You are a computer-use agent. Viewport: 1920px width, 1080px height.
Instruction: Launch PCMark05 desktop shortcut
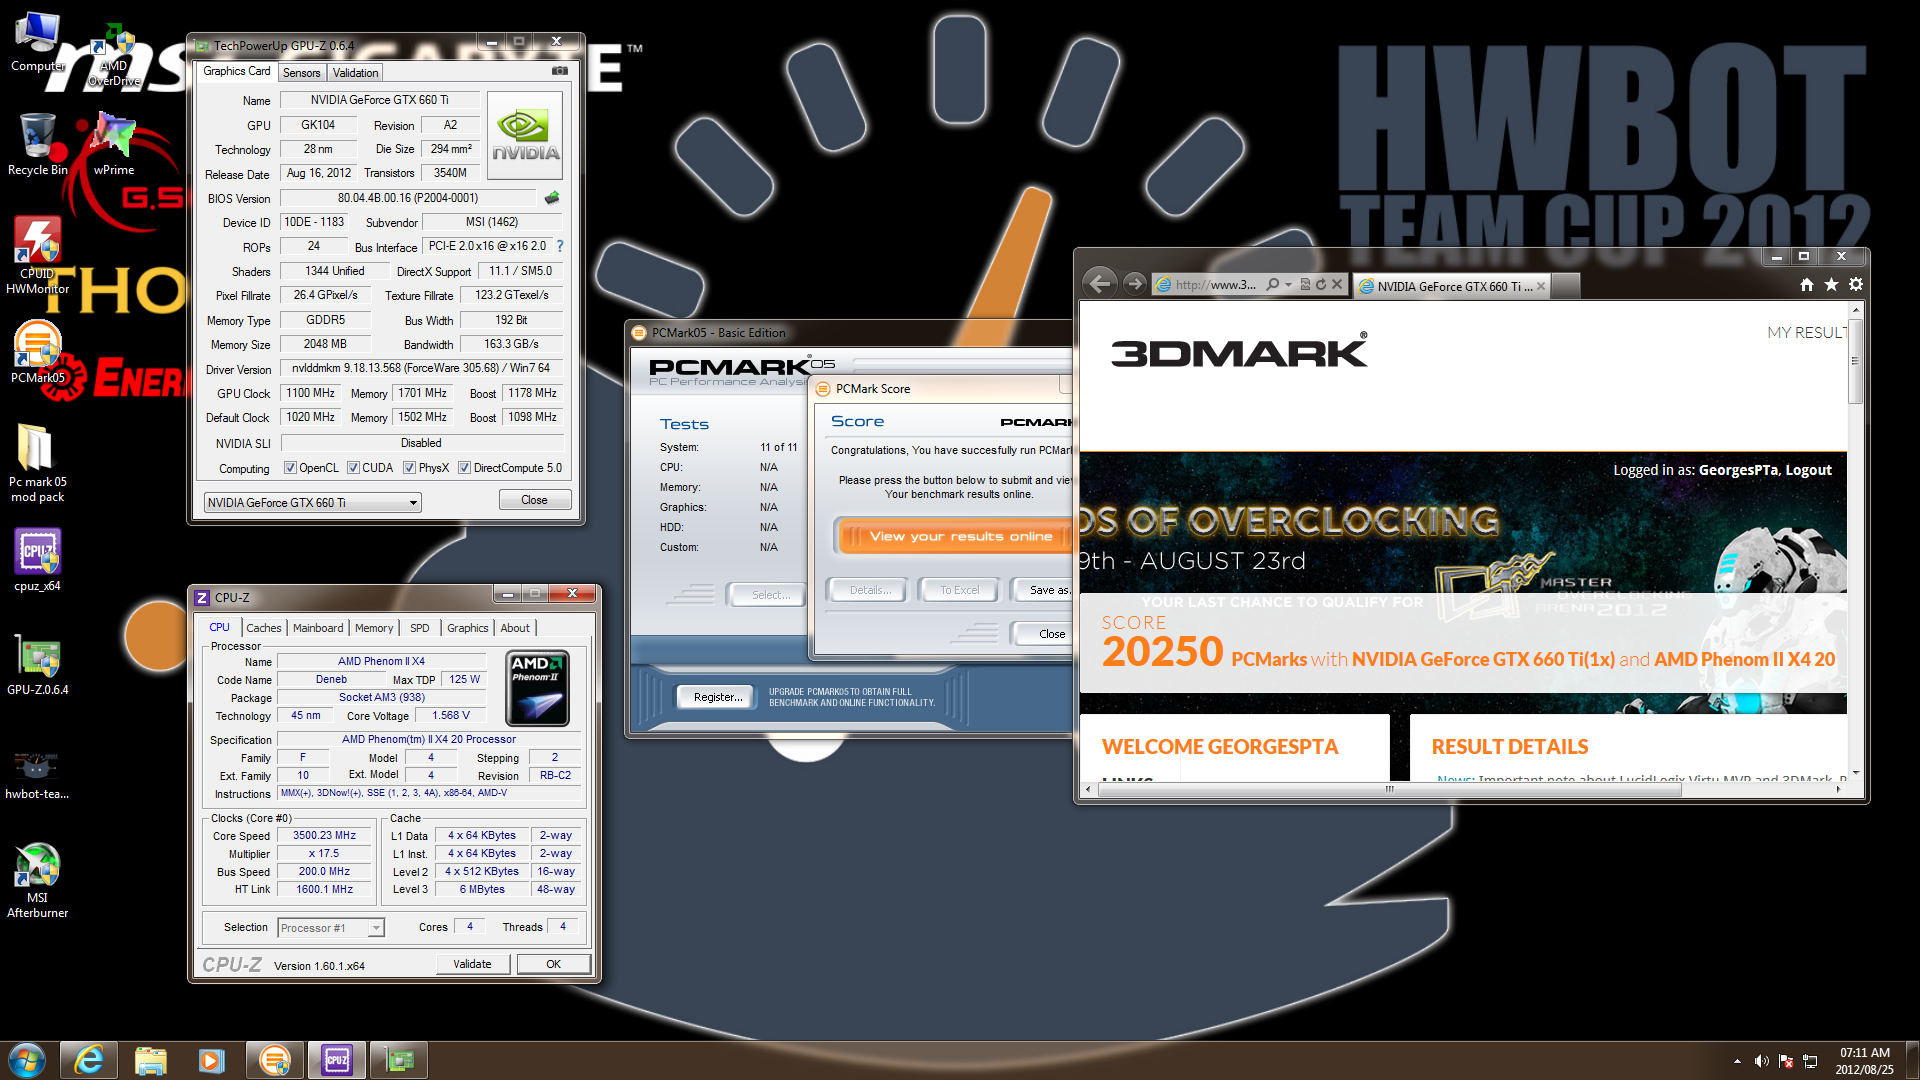[x=37, y=352]
